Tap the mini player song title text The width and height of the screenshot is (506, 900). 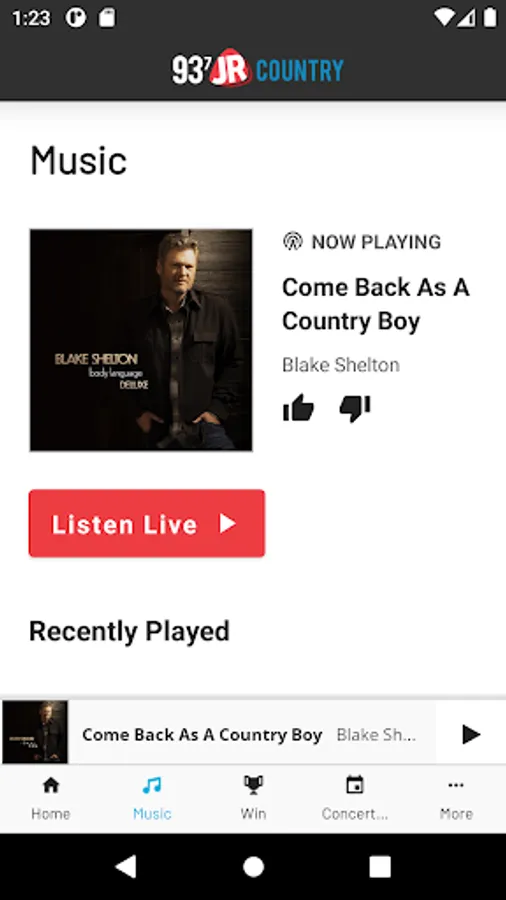(202, 734)
